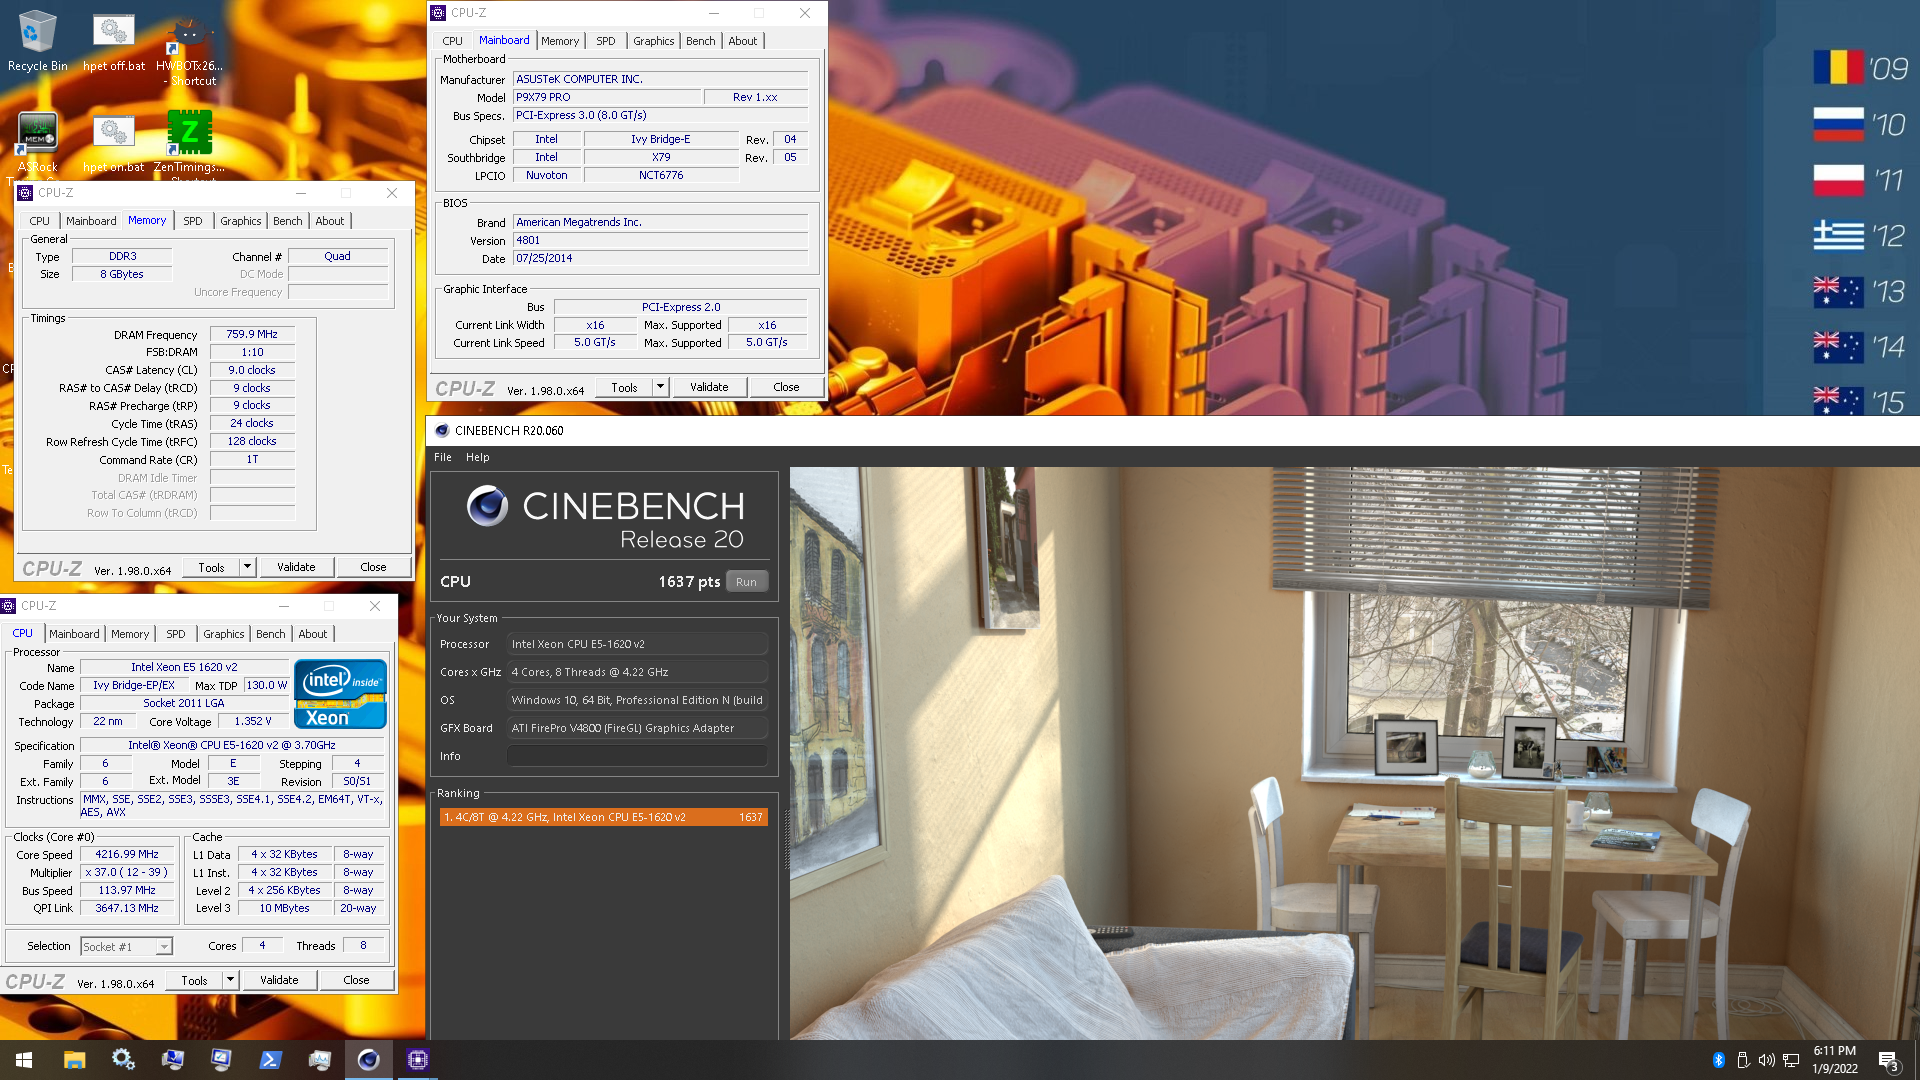Open Tools dropdown arrow in Mainboard window
The height and width of the screenshot is (1080, 1920).
coord(660,387)
